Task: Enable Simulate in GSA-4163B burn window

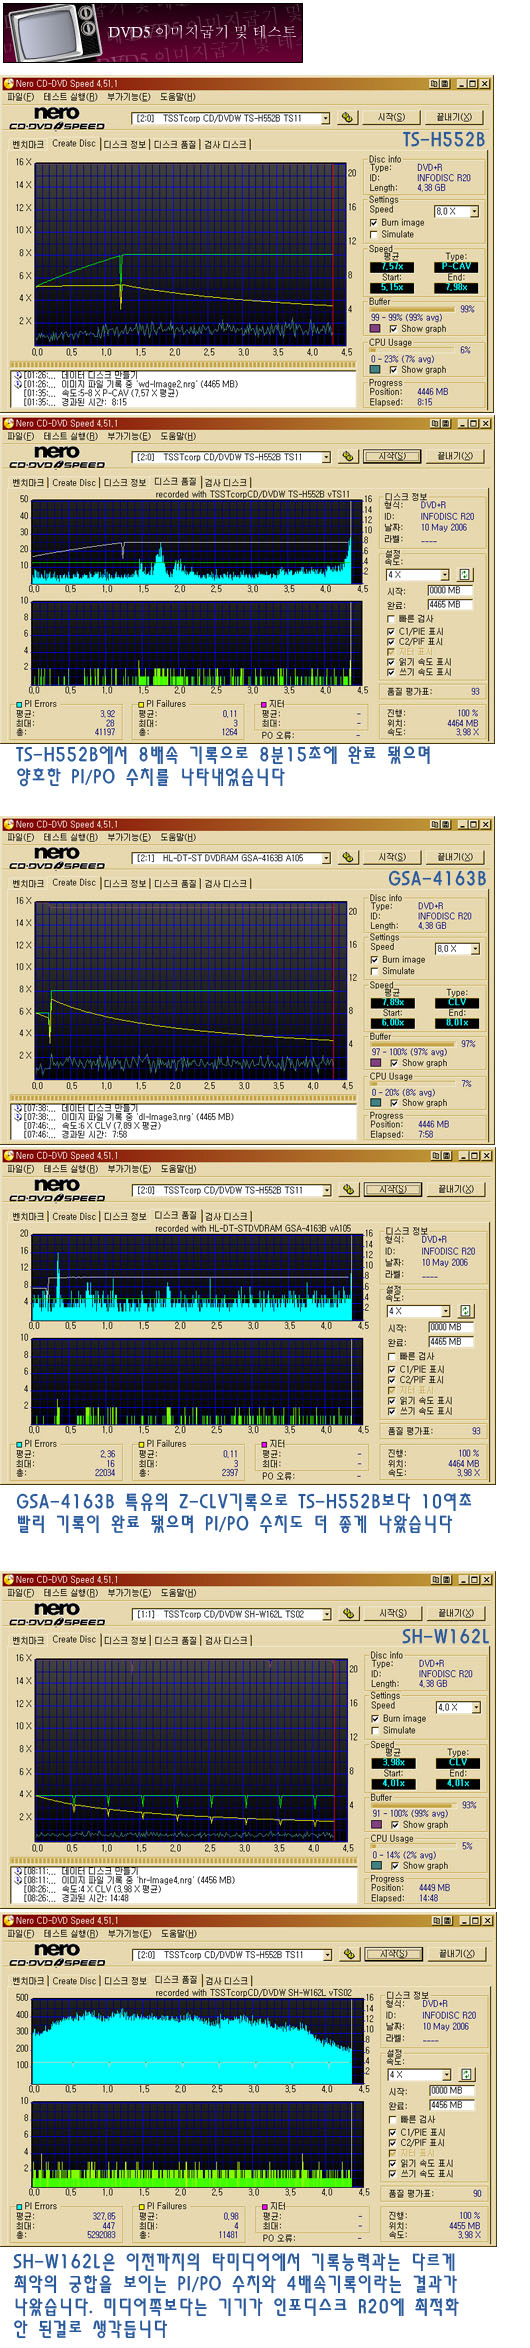Action: pos(375,971)
